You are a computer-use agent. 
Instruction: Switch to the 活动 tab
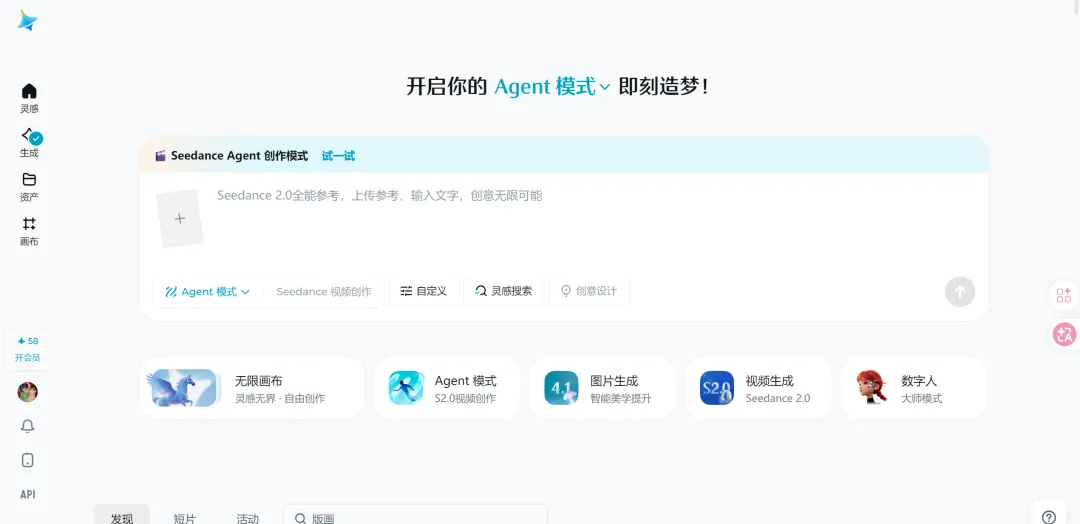247,517
